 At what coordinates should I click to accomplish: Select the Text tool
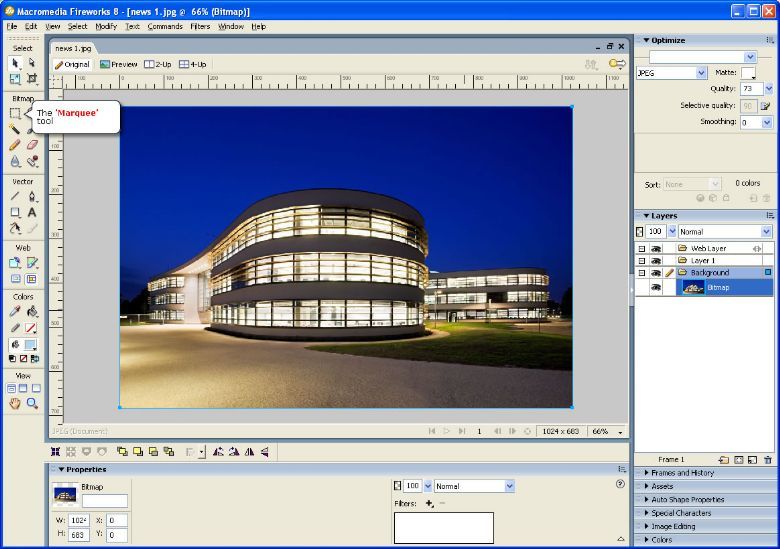click(32, 212)
